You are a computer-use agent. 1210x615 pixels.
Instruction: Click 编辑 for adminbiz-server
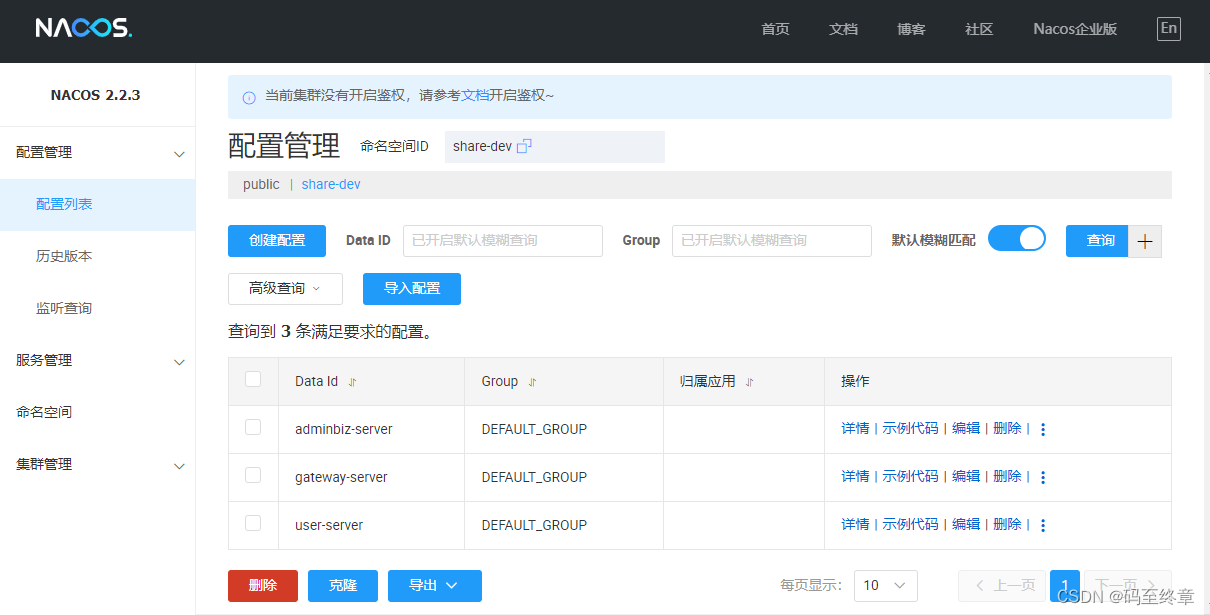point(966,428)
